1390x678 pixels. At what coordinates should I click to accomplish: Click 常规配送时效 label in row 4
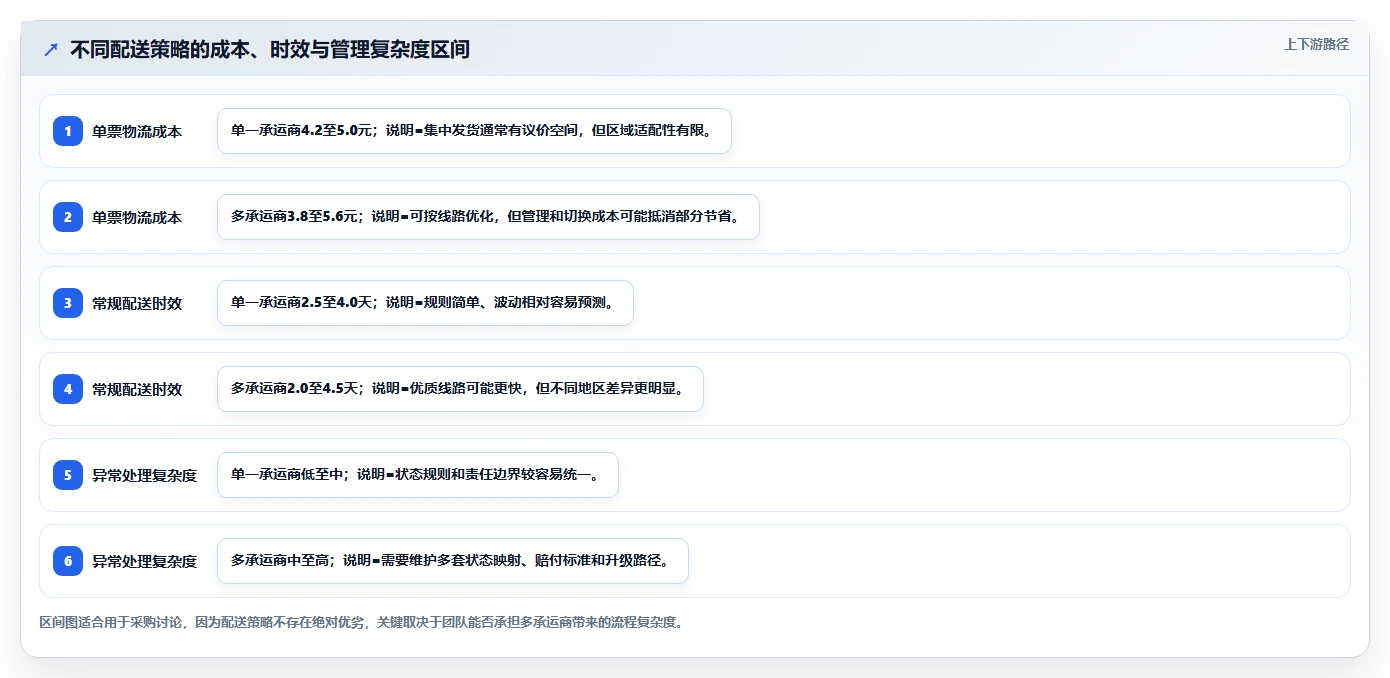137,389
